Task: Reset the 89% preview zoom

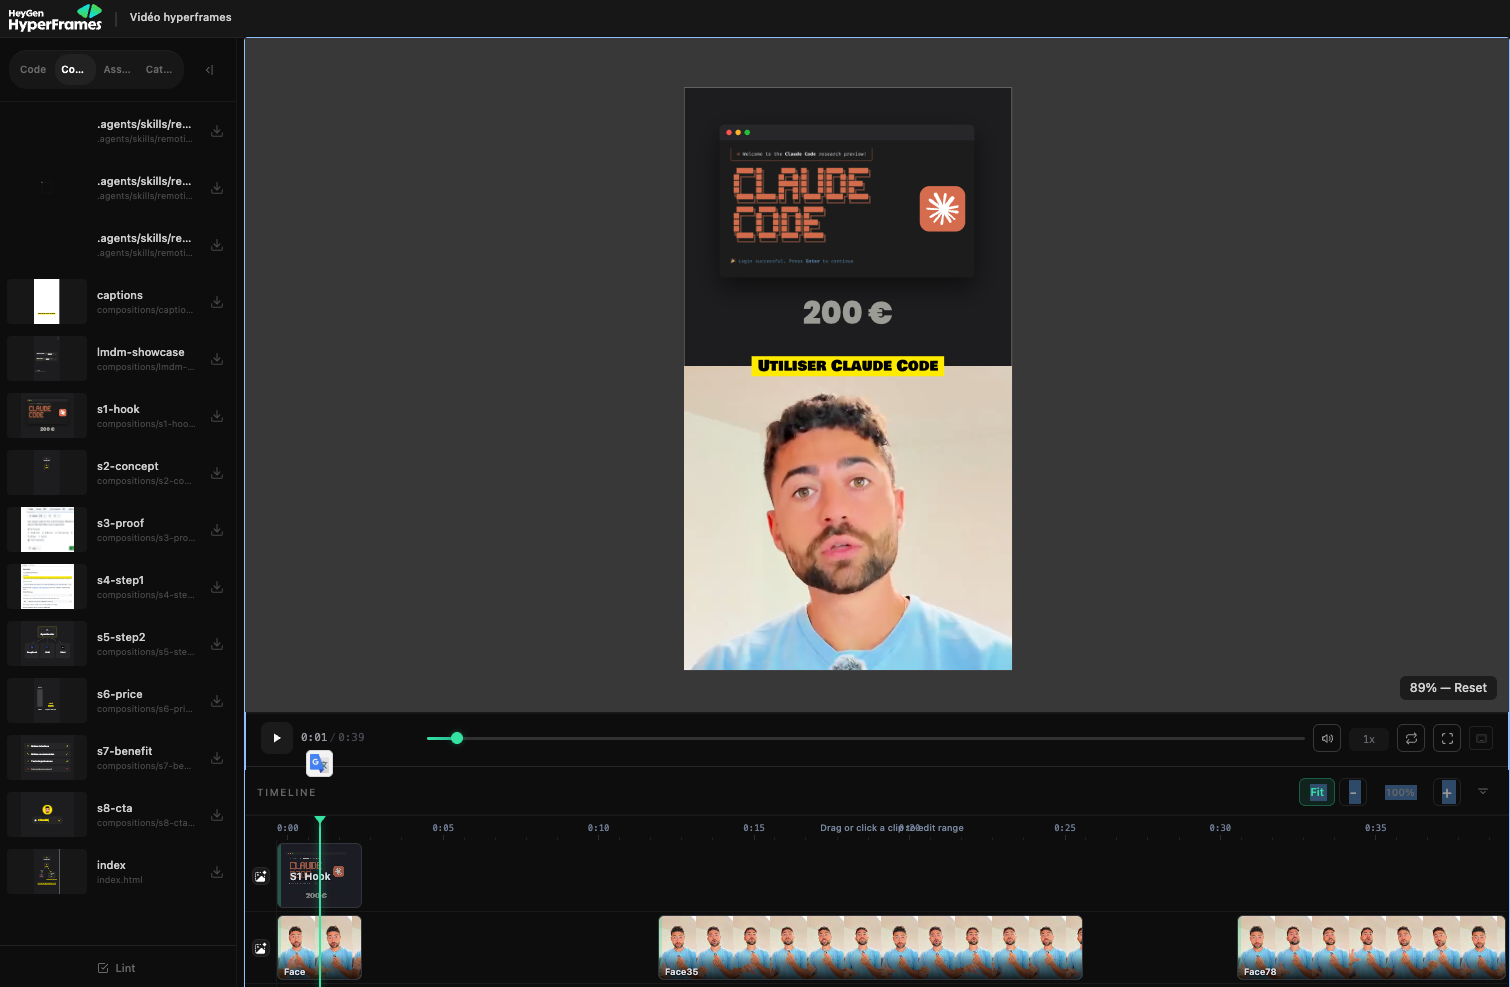Action: tap(1448, 687)
